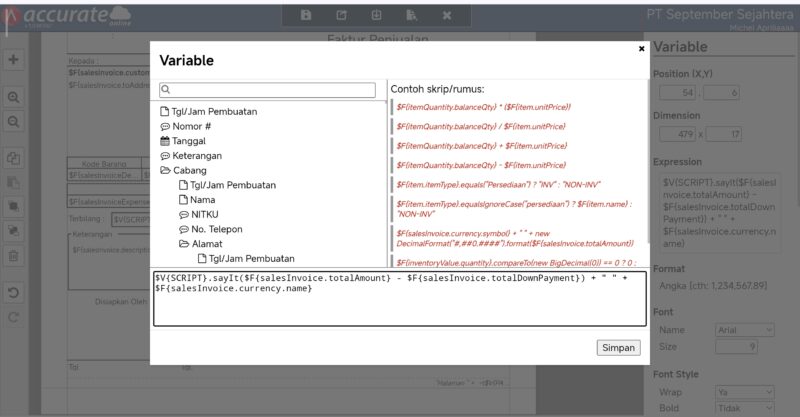Click the save disk icon in top toolbar
Image resolution: width=800 pixels, height=417 pixels.
click(306, 15)
